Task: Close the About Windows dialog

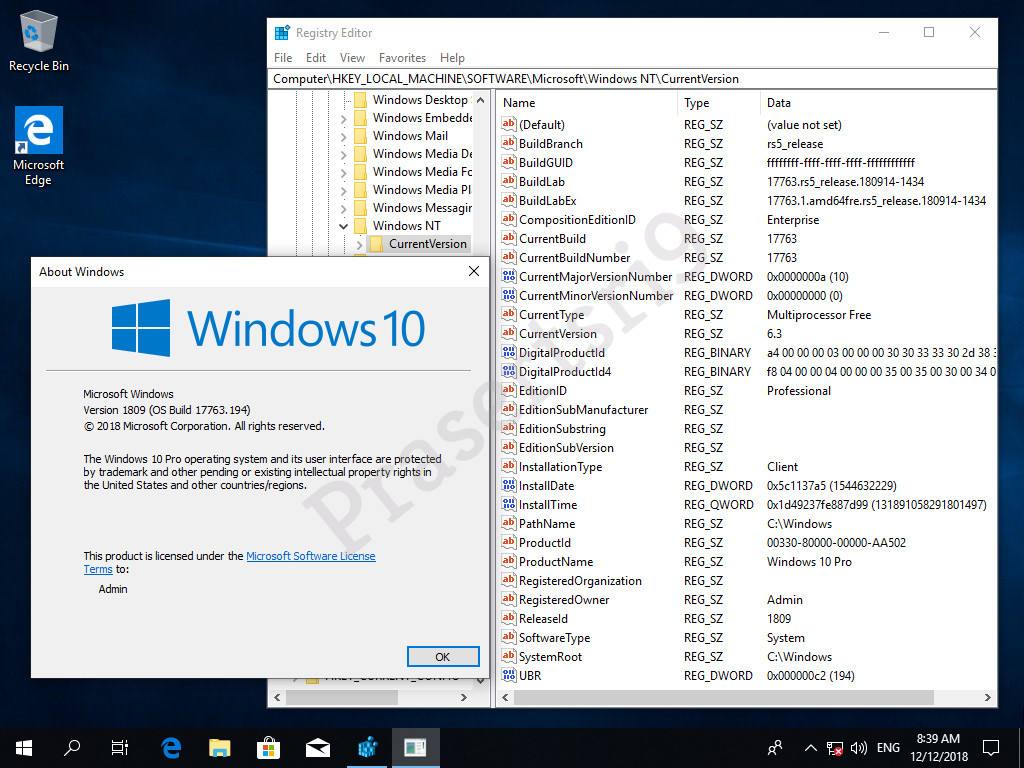Action: point(474,271)
